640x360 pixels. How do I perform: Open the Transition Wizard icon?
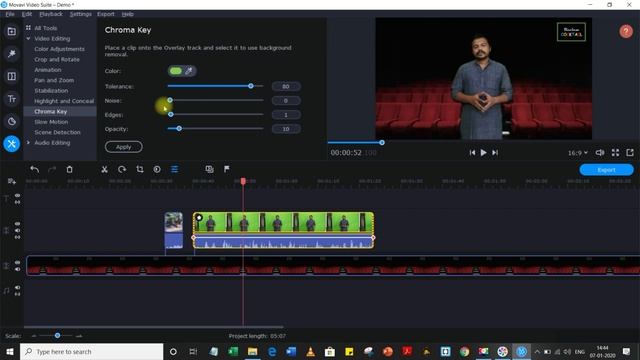(x=209, y=169)
